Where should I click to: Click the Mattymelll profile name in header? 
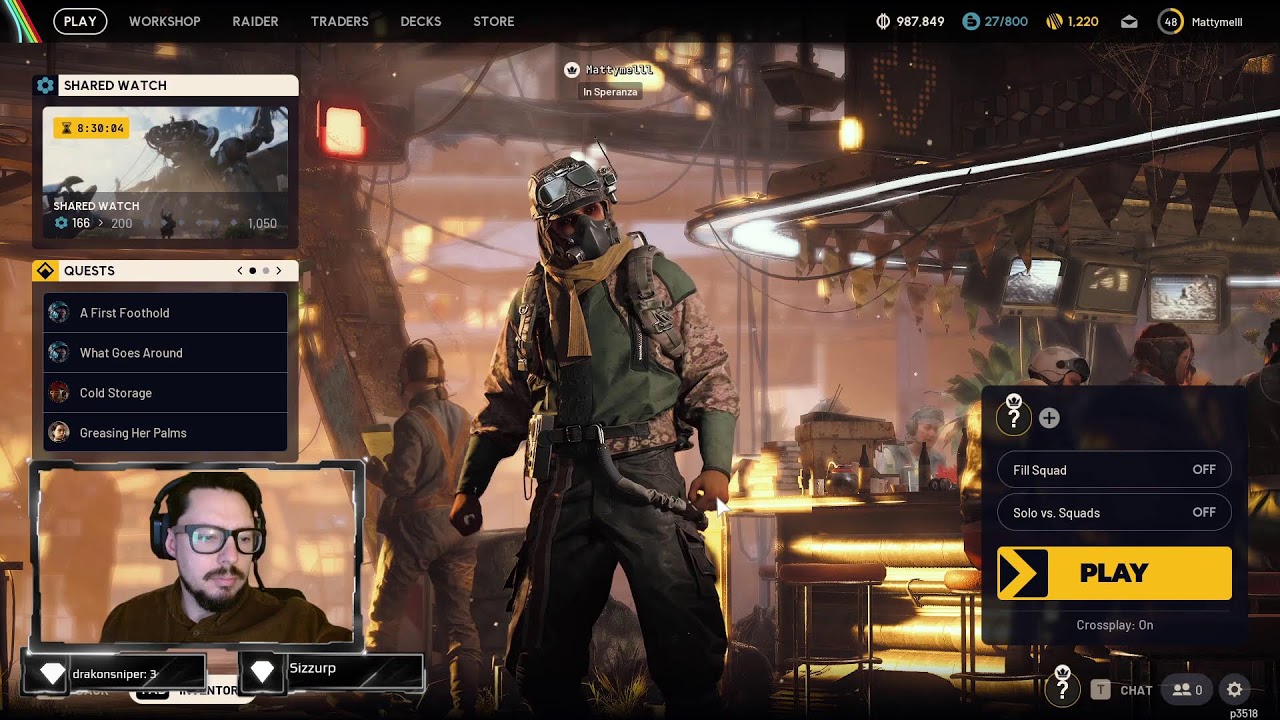click(x=1216, y=21)
